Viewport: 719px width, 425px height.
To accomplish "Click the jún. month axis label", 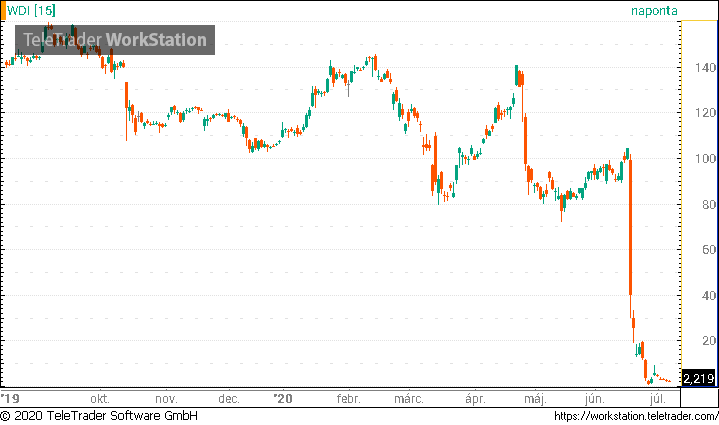I will (594, 399).
